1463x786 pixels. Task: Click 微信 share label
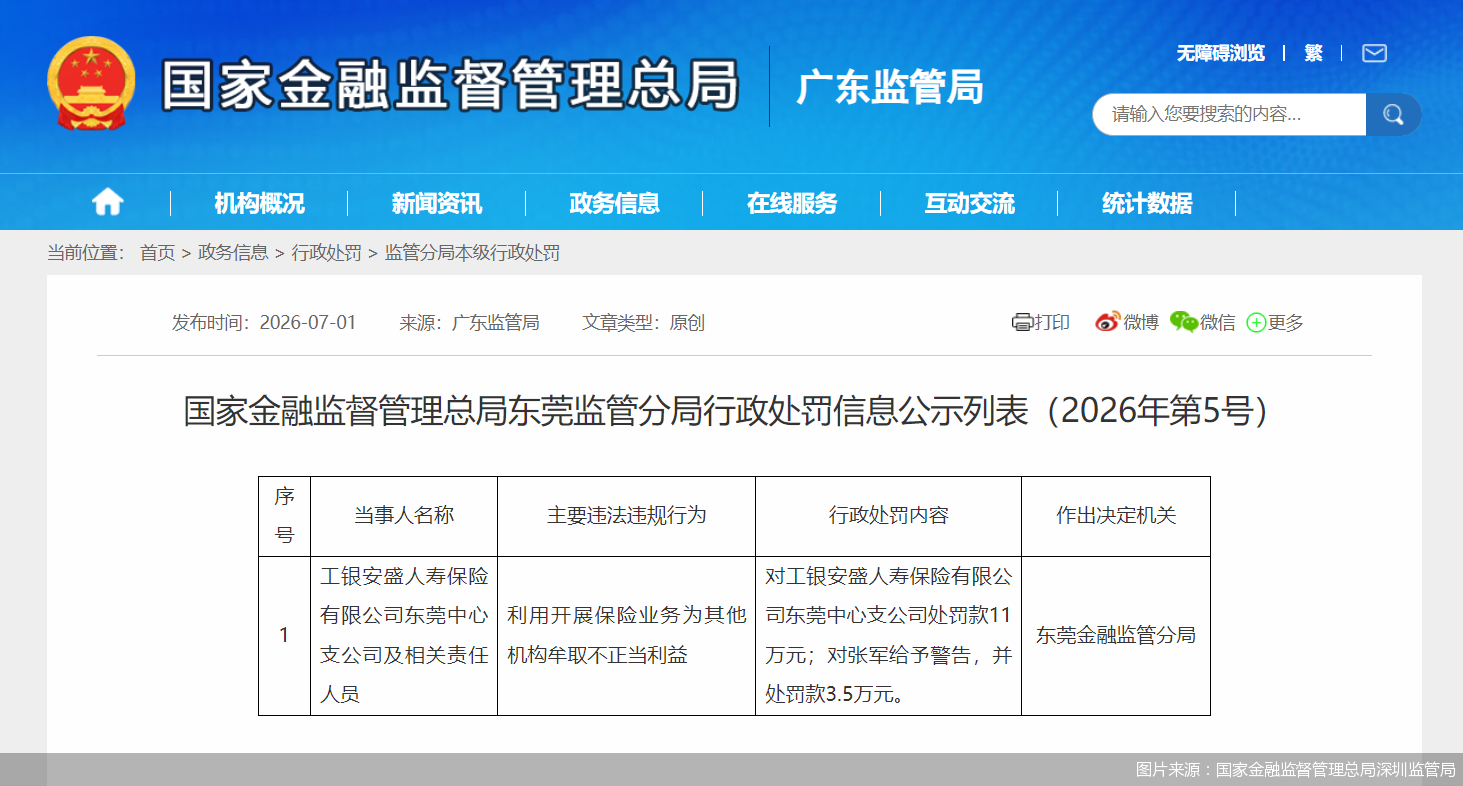click(x=1218, y=322)
